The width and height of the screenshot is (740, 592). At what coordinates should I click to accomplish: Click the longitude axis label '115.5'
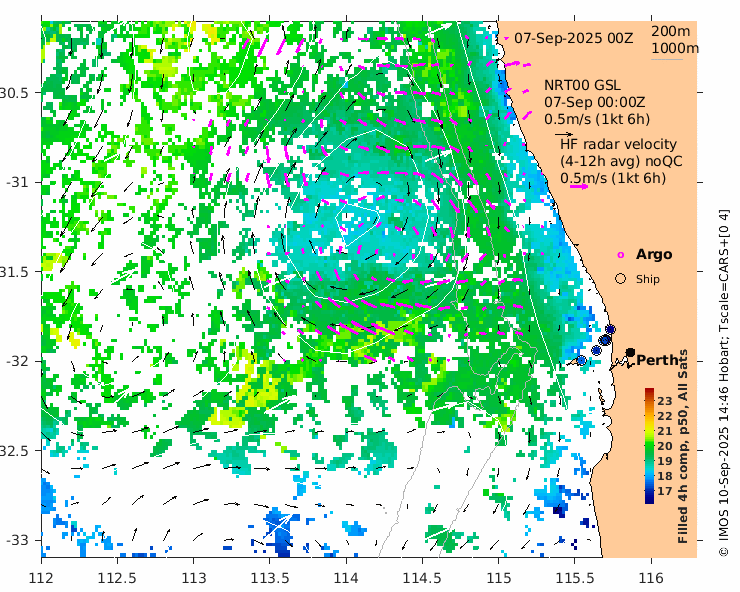(575, 578)
